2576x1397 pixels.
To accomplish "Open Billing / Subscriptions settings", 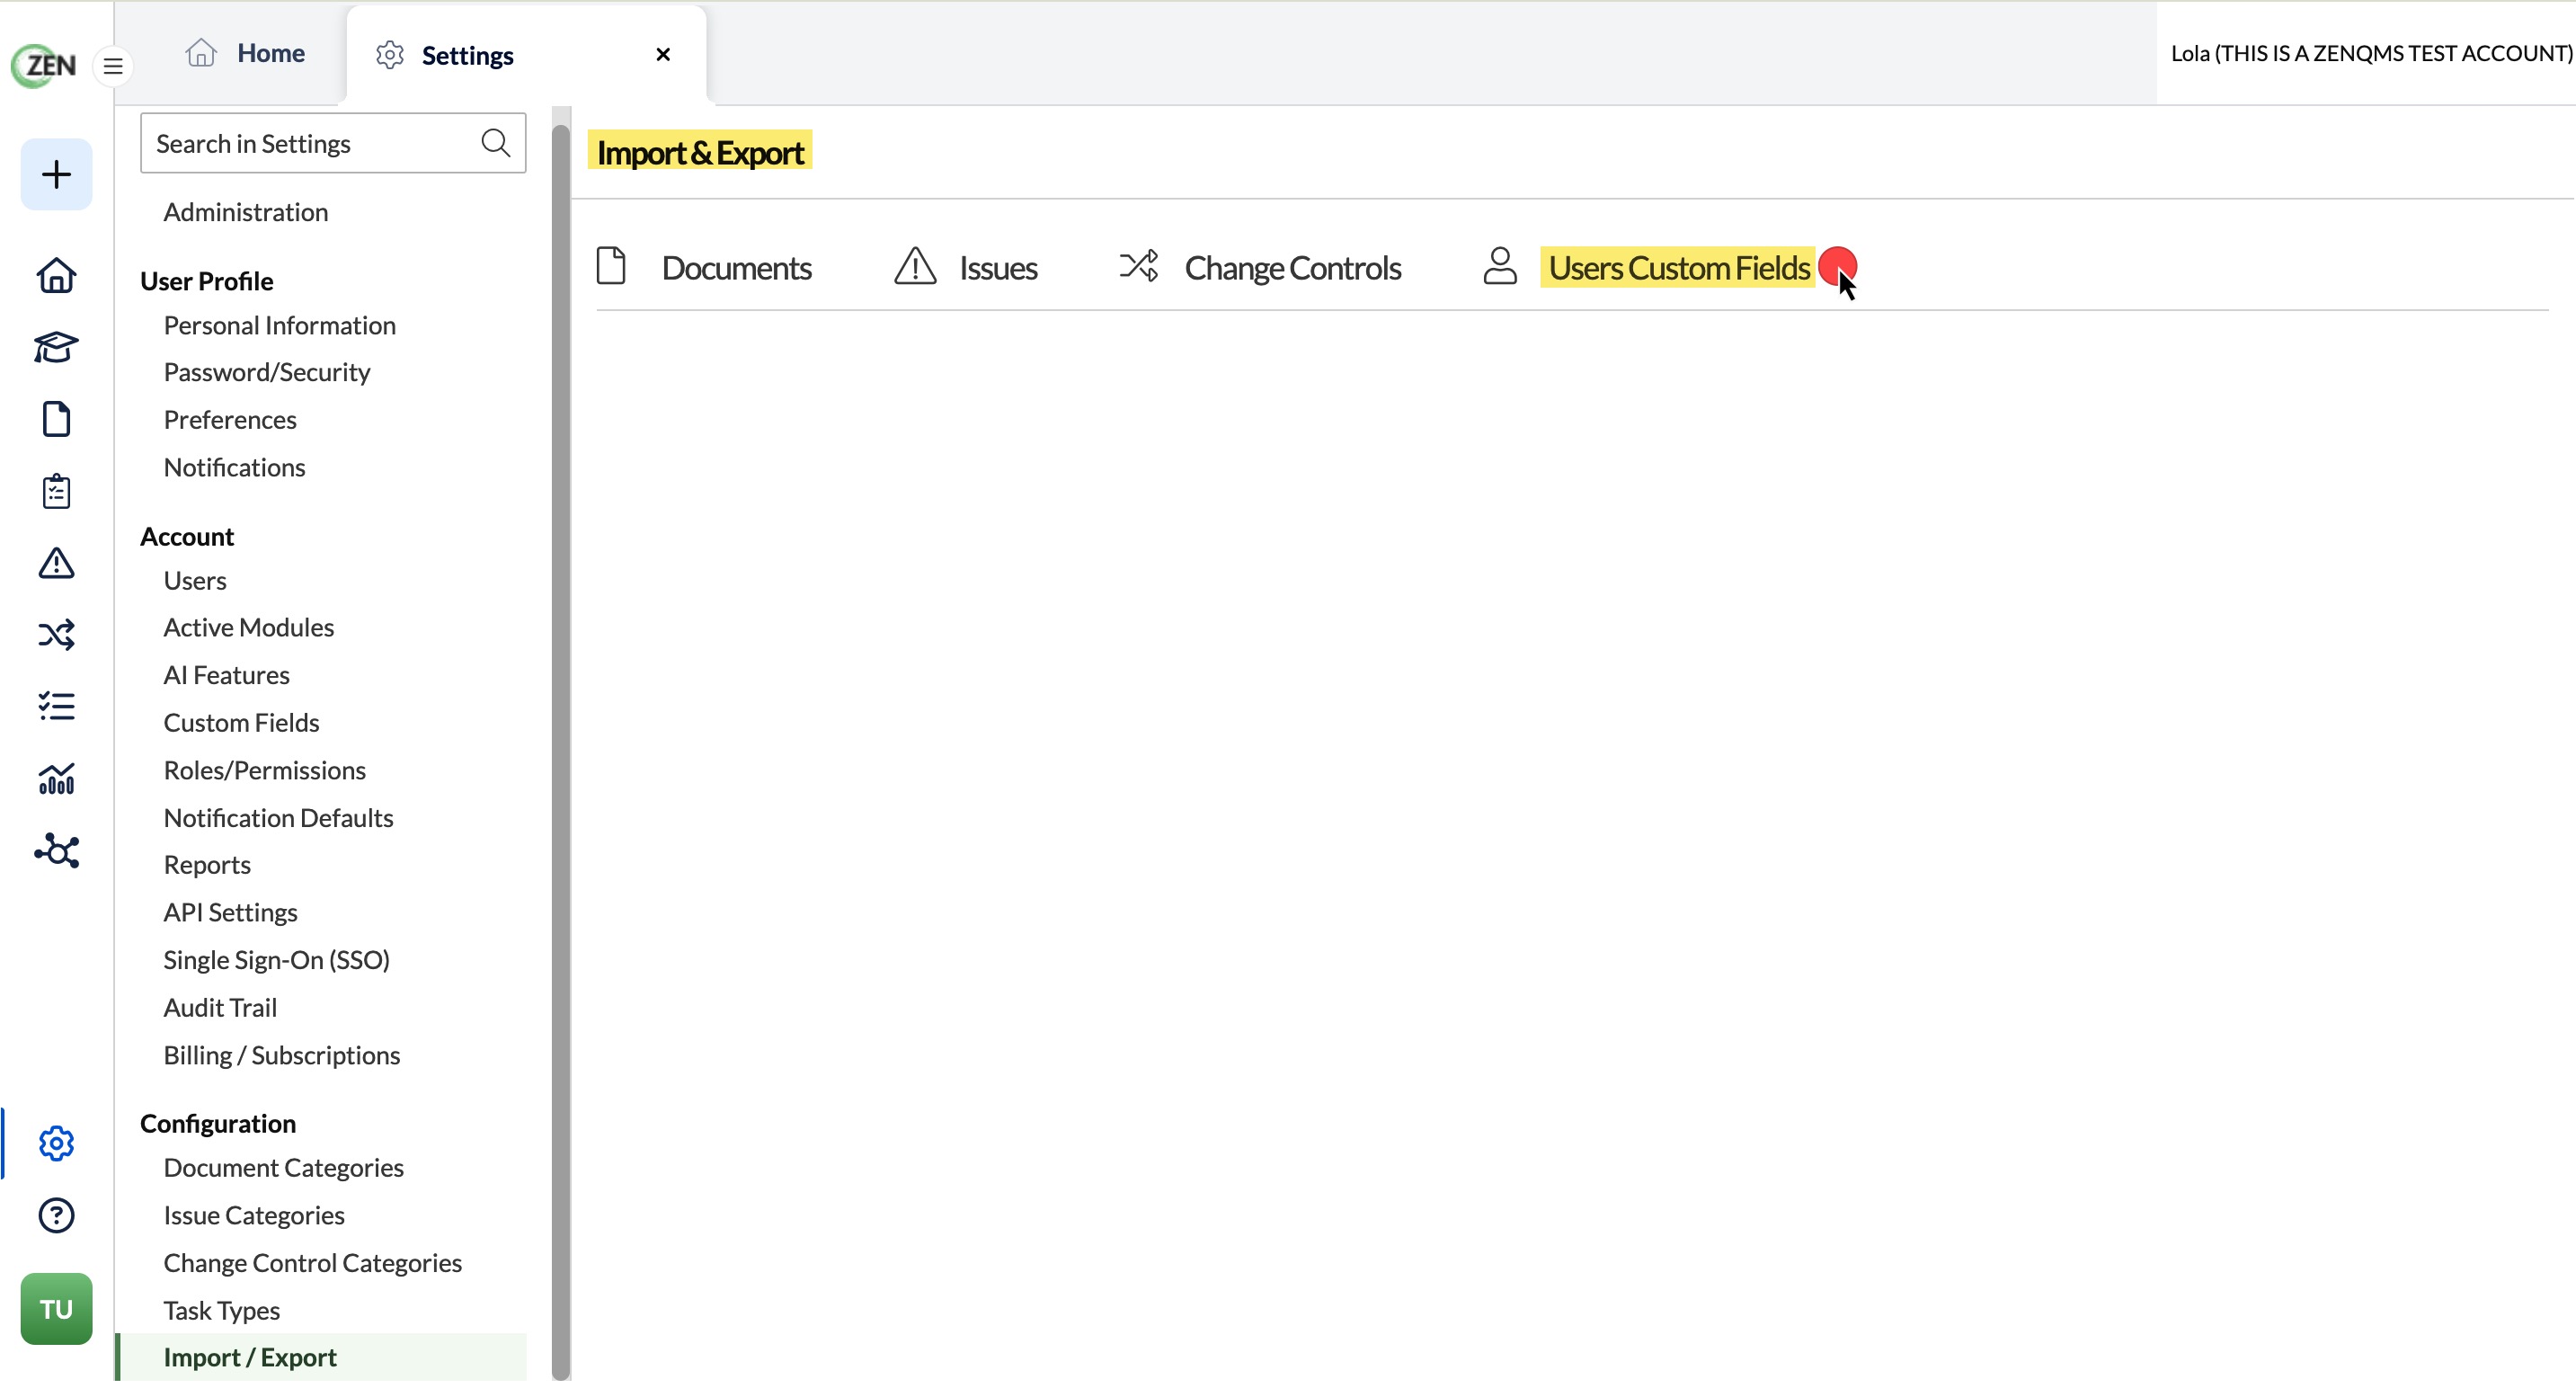I will pos(282,1056).
